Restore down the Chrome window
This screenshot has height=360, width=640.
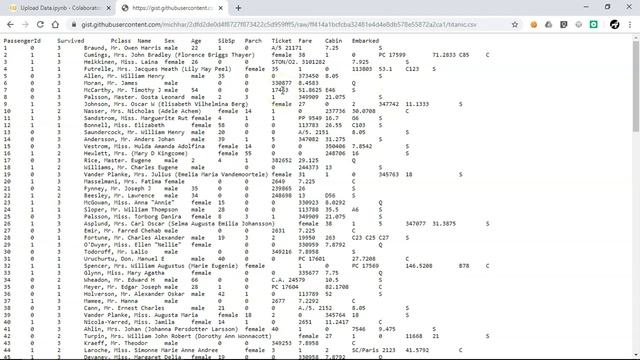pos(607,7)
